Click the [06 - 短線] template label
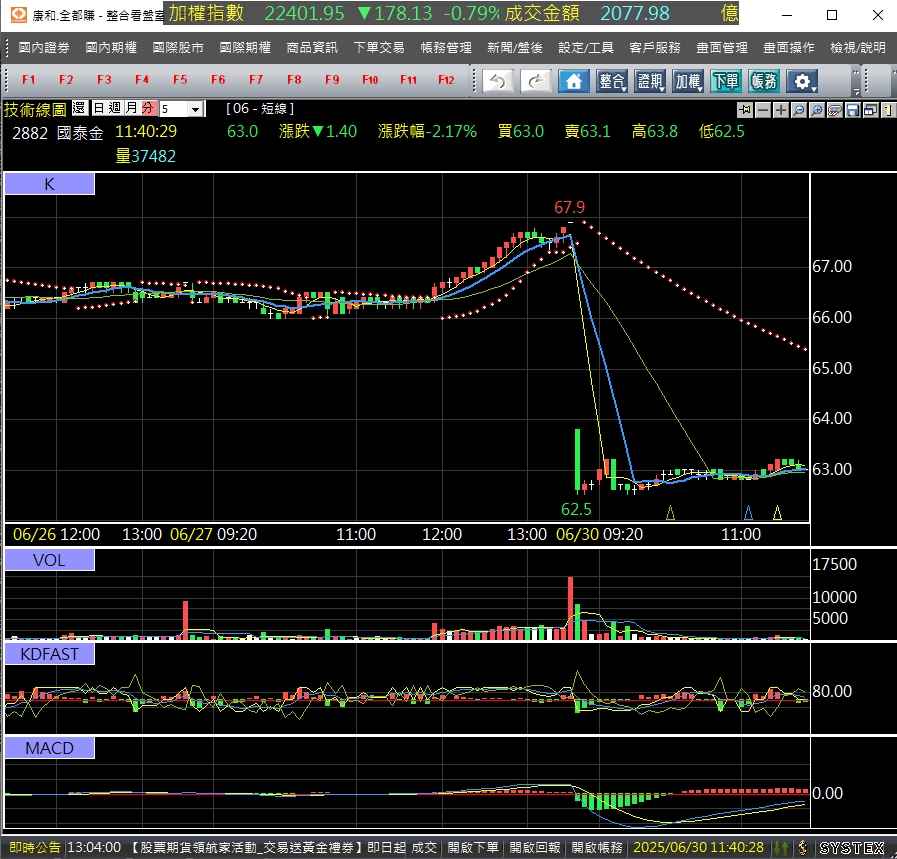The width and height of the screenshot is (897, 859). tap(260, 109)
